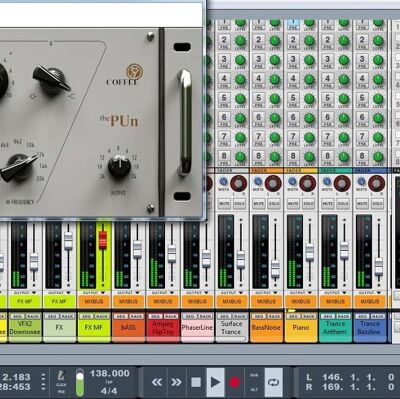The image size is (400, 399).
Task: Click the pan knob on Trance Bassline channel
Action: [377, 183]
